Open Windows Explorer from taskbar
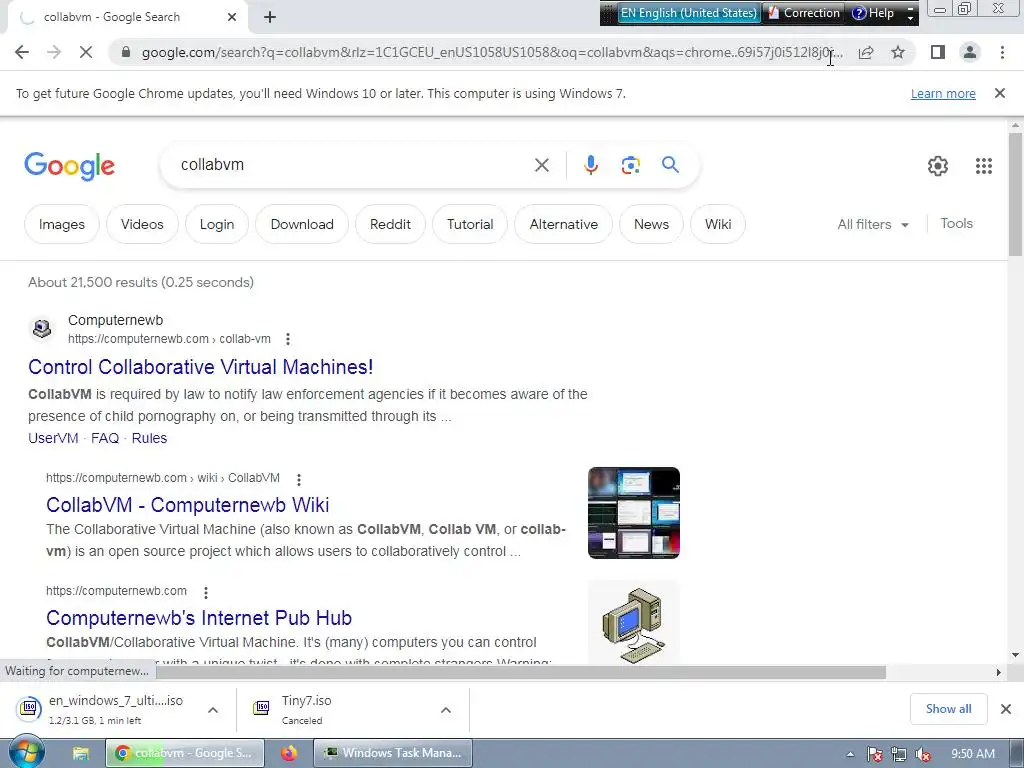 point(80,753)
